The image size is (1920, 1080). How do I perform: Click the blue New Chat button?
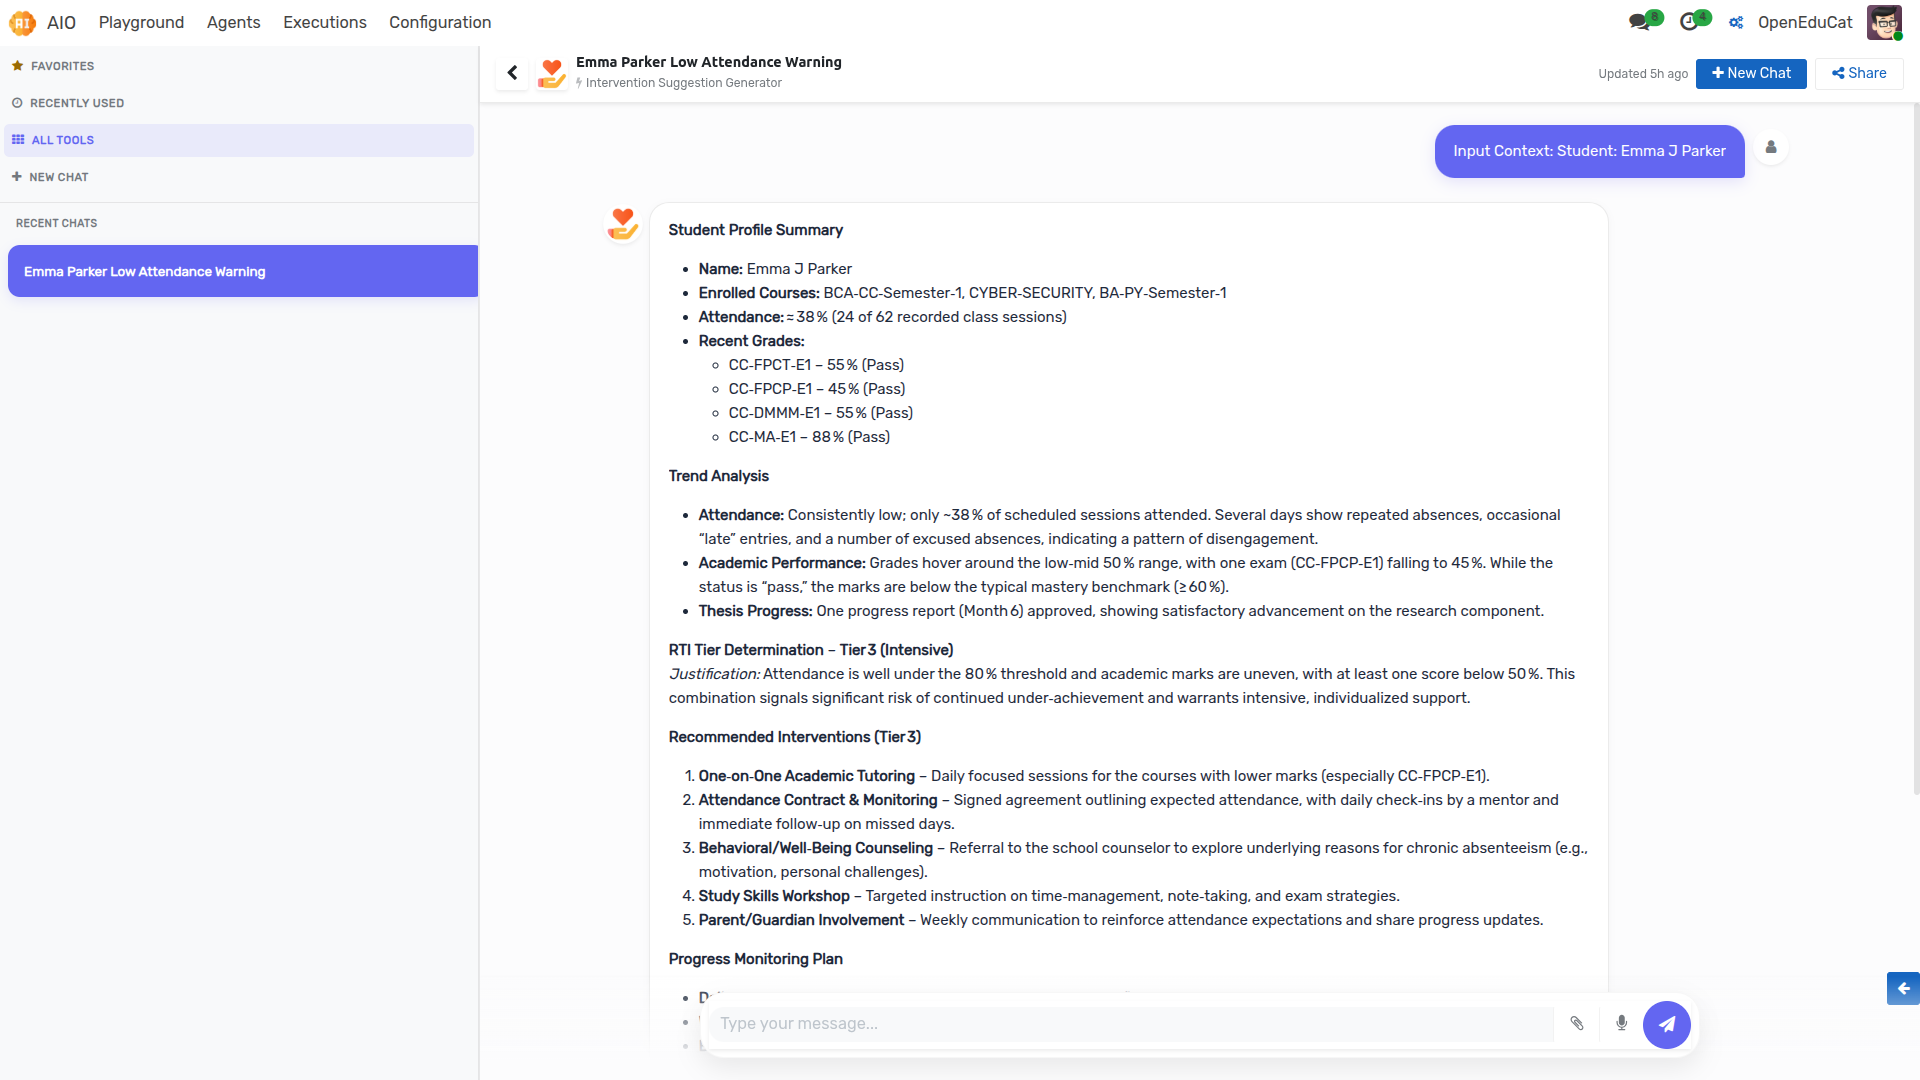coord(1751,73)
